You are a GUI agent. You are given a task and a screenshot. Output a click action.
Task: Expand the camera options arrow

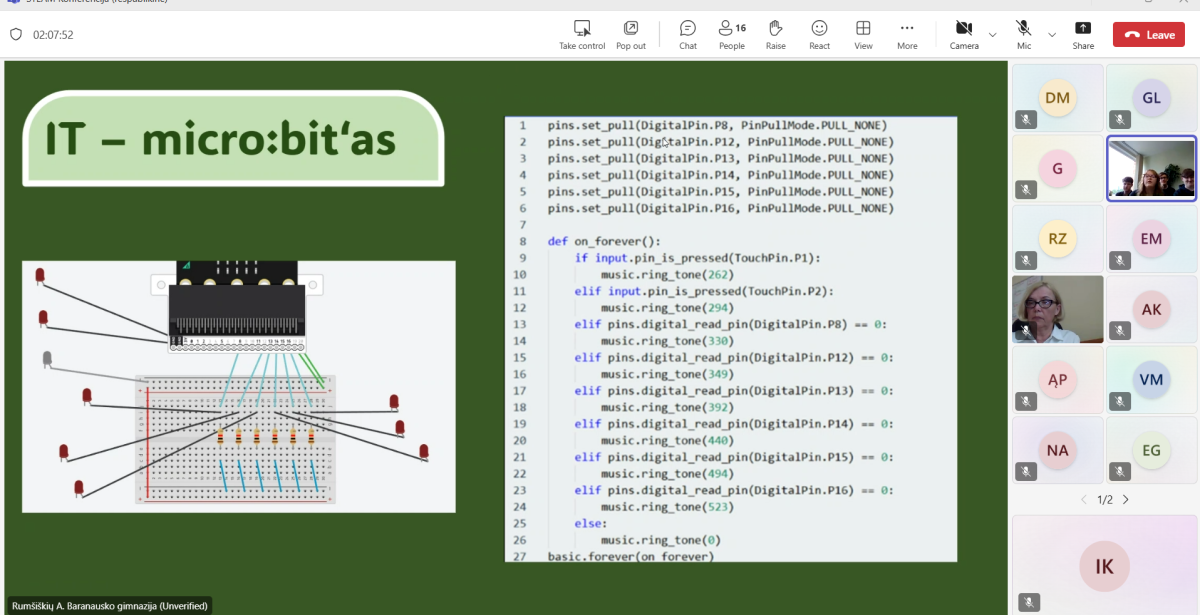992,35
